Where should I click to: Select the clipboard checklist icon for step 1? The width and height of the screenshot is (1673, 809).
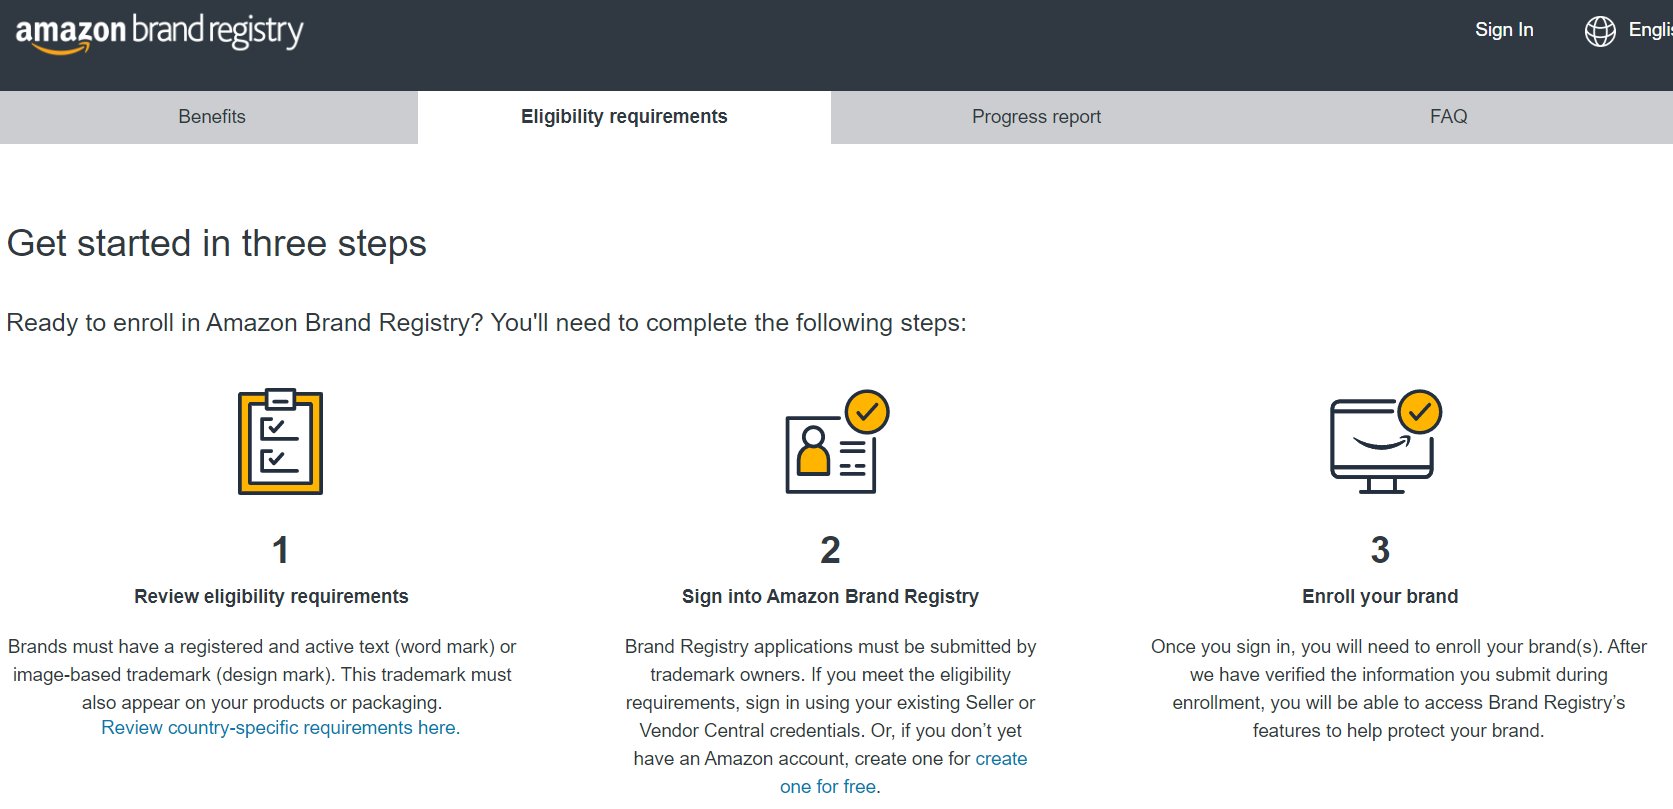[279, 442]
